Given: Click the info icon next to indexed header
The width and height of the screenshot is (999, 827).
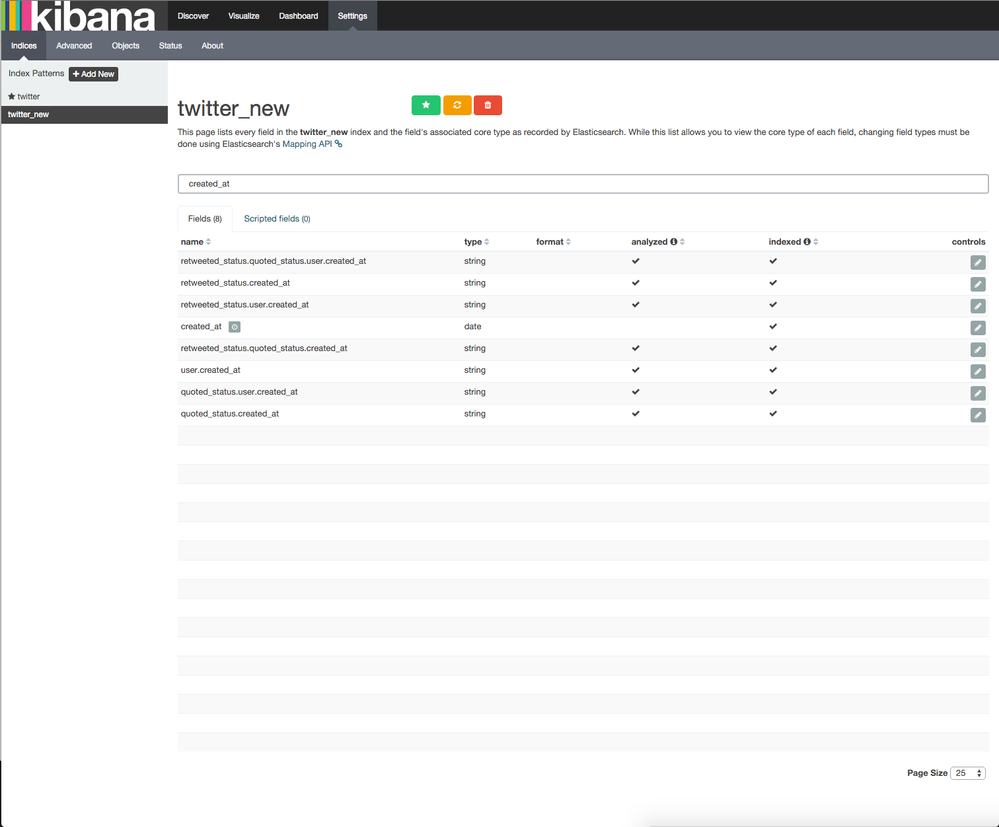Looking at the screenshot, I should 806,241.
